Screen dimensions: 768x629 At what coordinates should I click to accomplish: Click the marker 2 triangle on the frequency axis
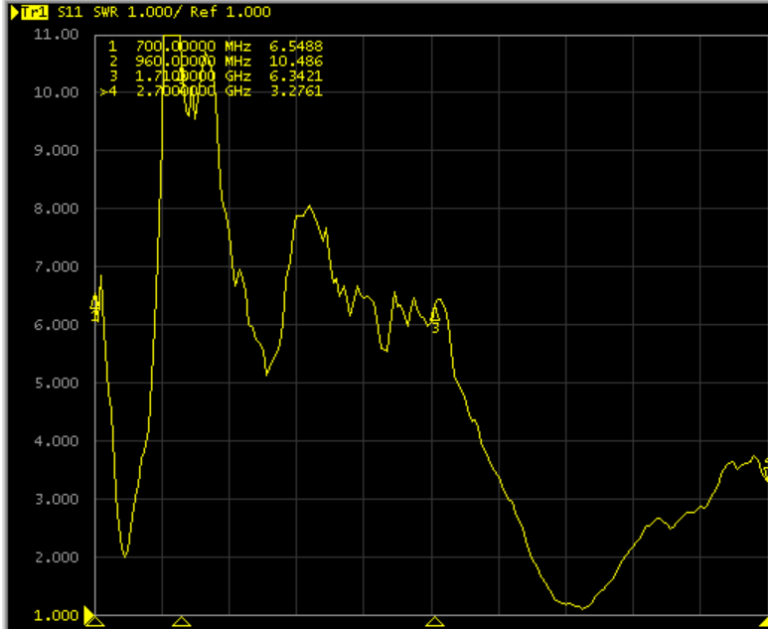pos(182,622)
